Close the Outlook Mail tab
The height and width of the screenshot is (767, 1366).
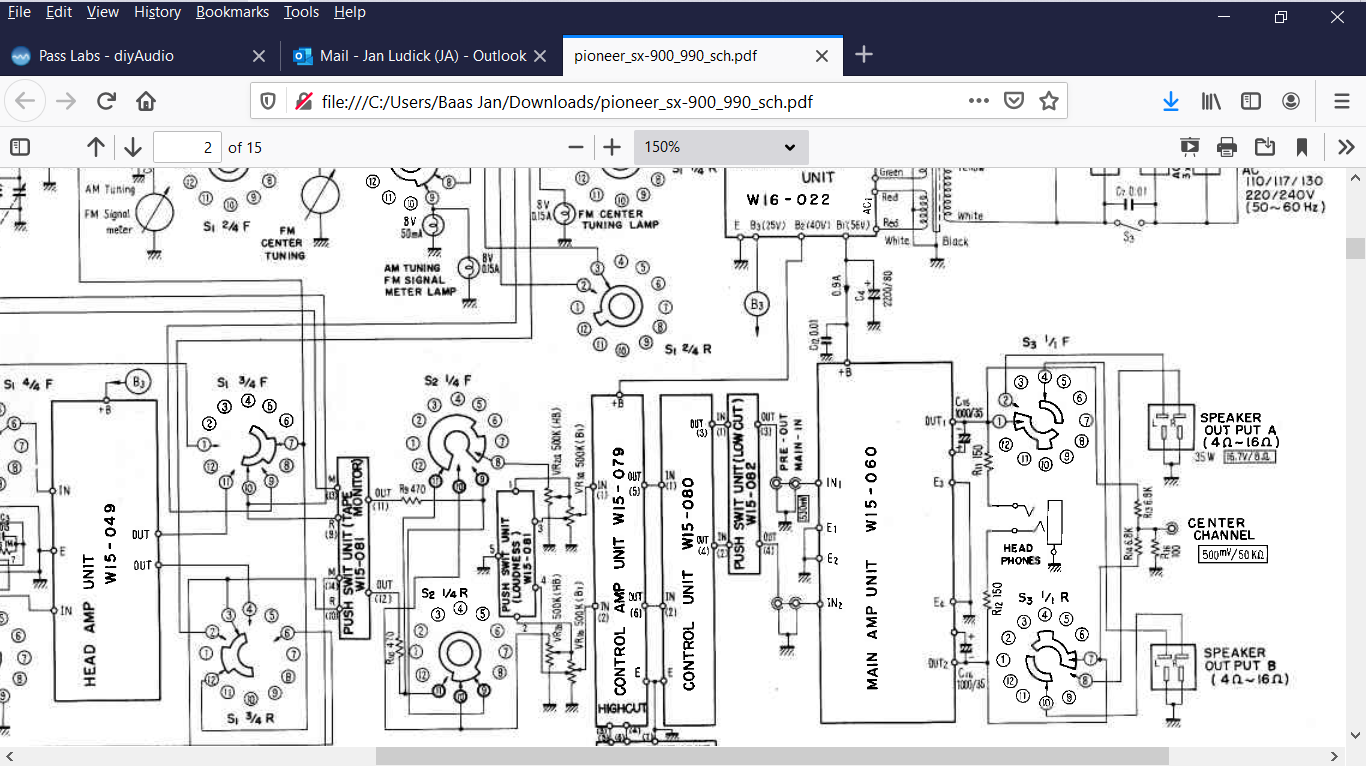tap(540, 56)
